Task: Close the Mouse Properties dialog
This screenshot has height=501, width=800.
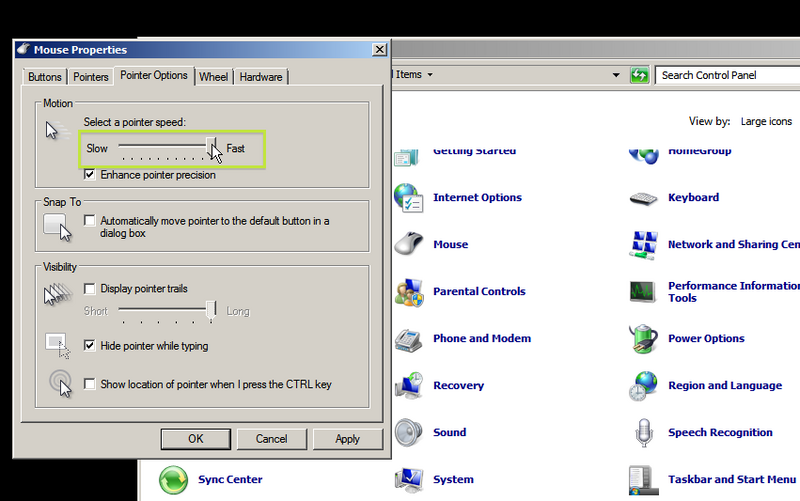Action: coord(380,49)
